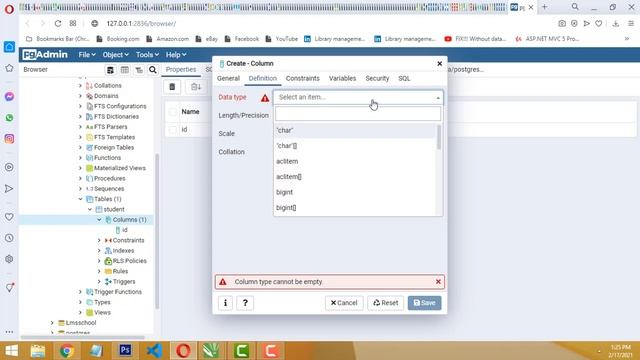Viewport: 640px width, 360px height.
Task: Tick the checkbox for the id row
Action: coord(173,130)
